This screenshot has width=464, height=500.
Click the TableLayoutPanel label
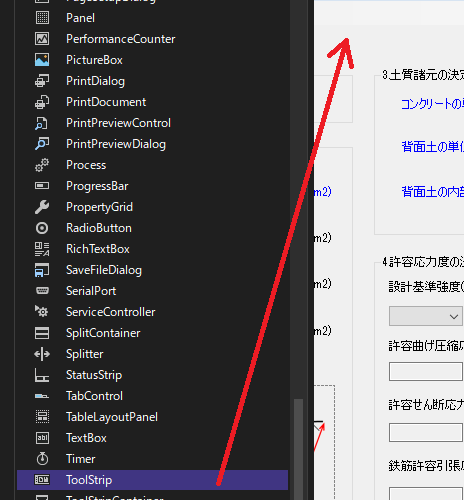tap(112, 417)
